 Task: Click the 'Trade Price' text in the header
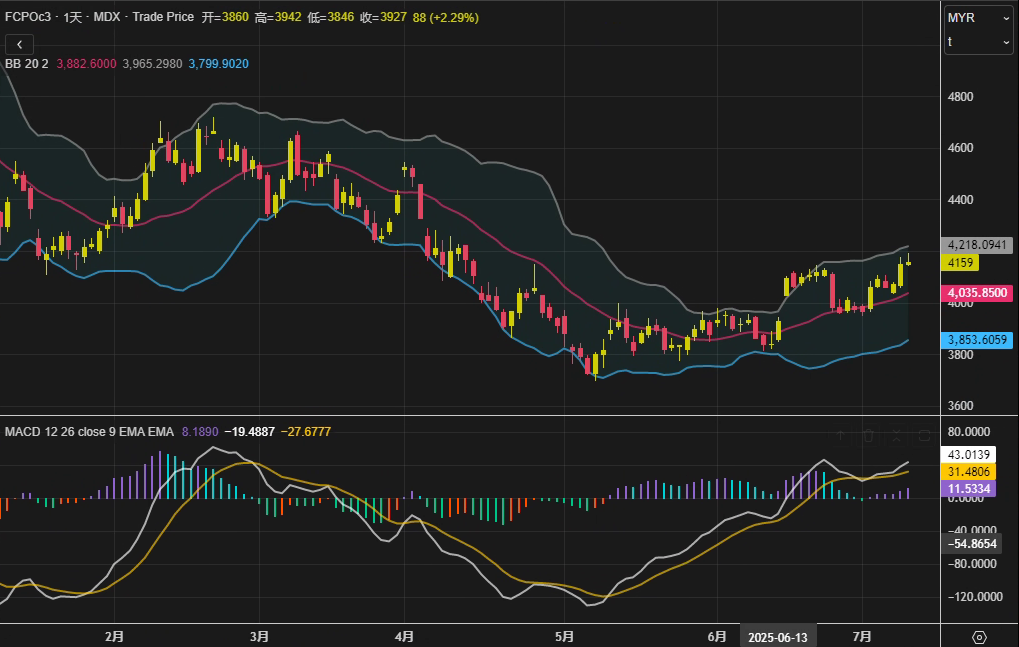click(163, 17)
